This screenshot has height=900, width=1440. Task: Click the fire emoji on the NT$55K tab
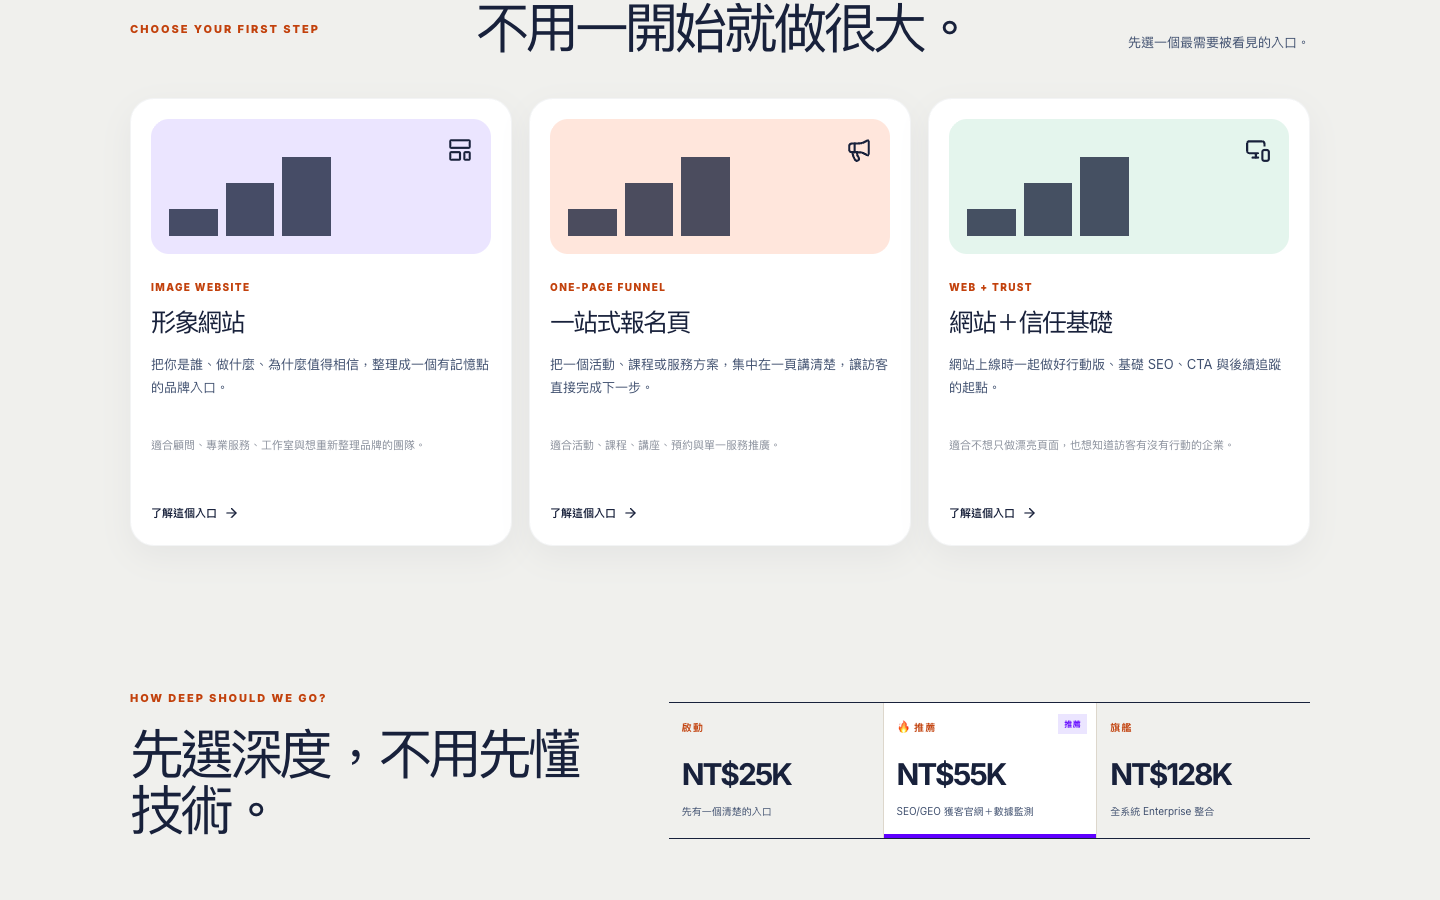tap(903, 727)
